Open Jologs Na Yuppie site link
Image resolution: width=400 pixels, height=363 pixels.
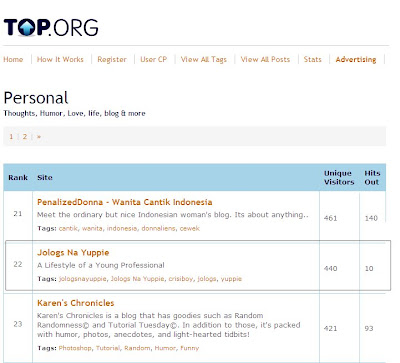[73, 253]
